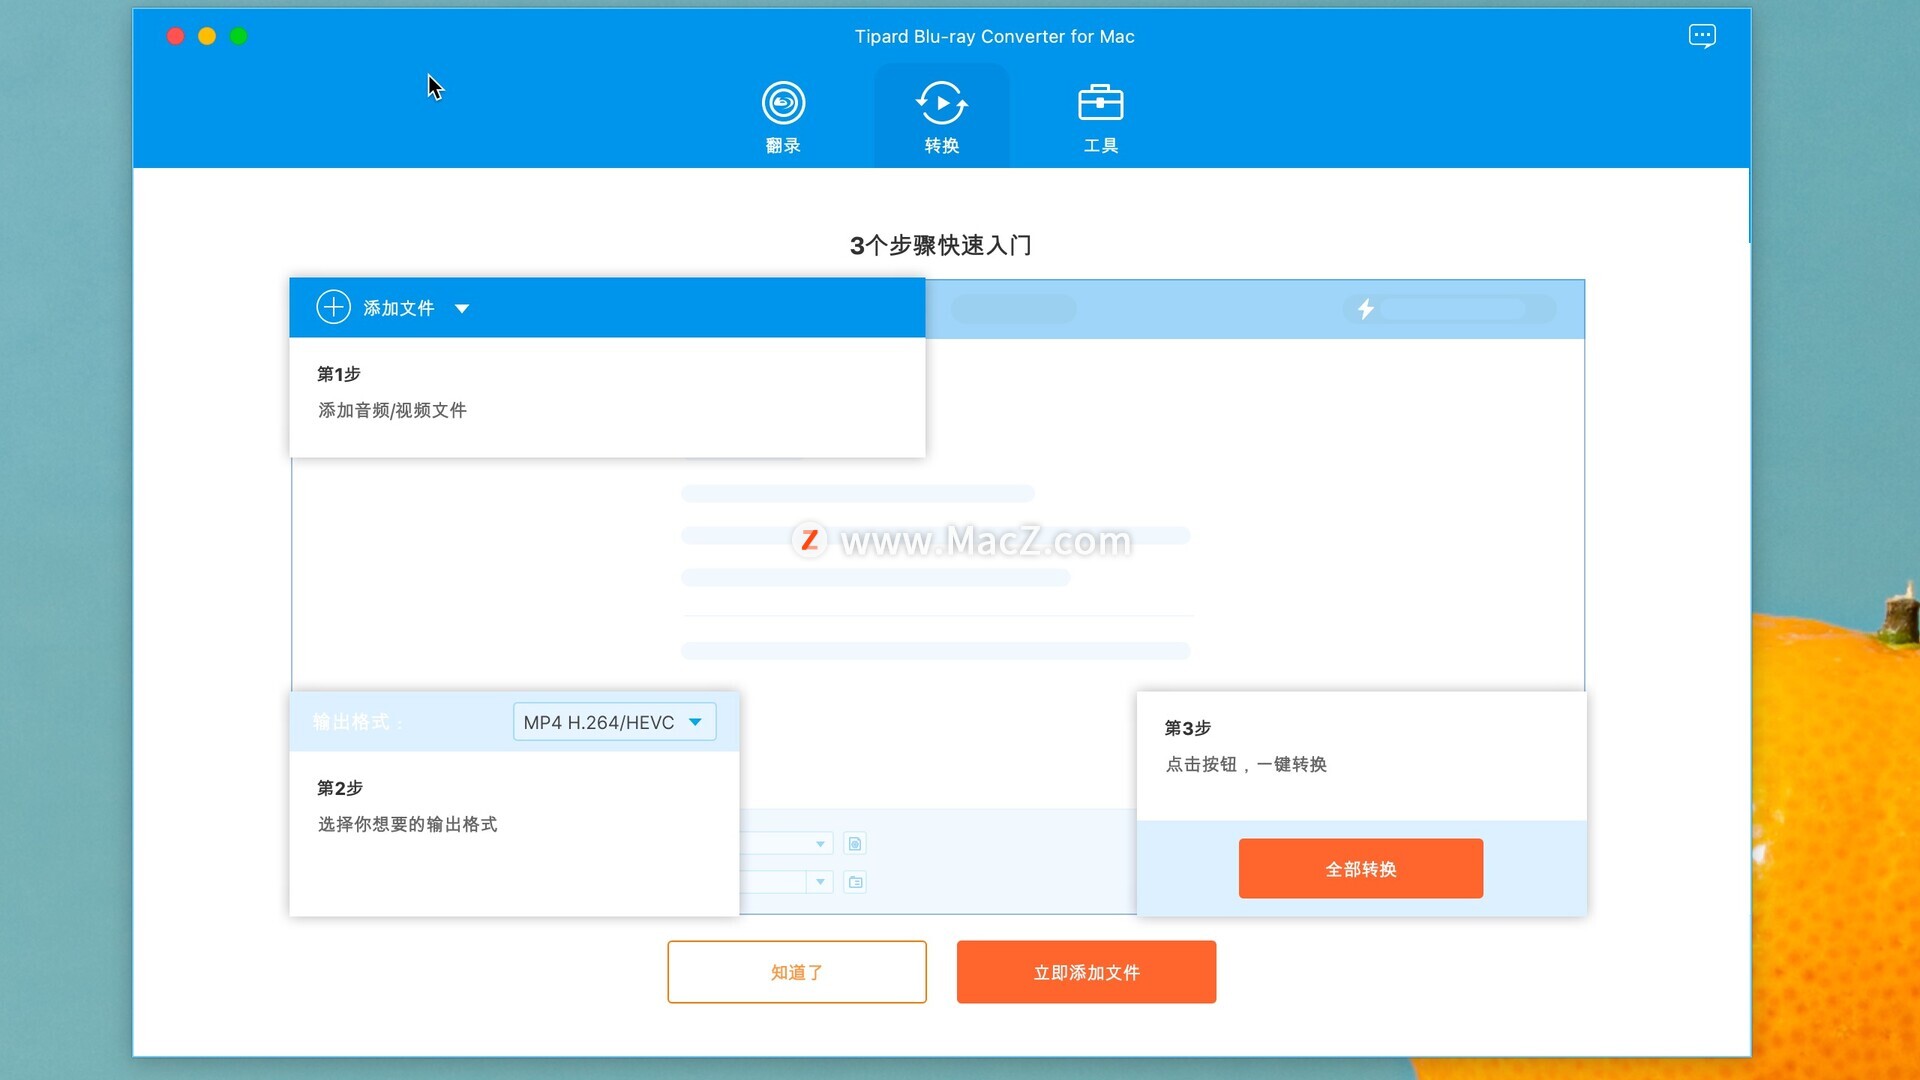Image resolution: width=1920 pixels, height=1080 pixels.
Task: Click the feedback chat icon in title bar
Action: pyautogui.click(x=1702, y=37)
